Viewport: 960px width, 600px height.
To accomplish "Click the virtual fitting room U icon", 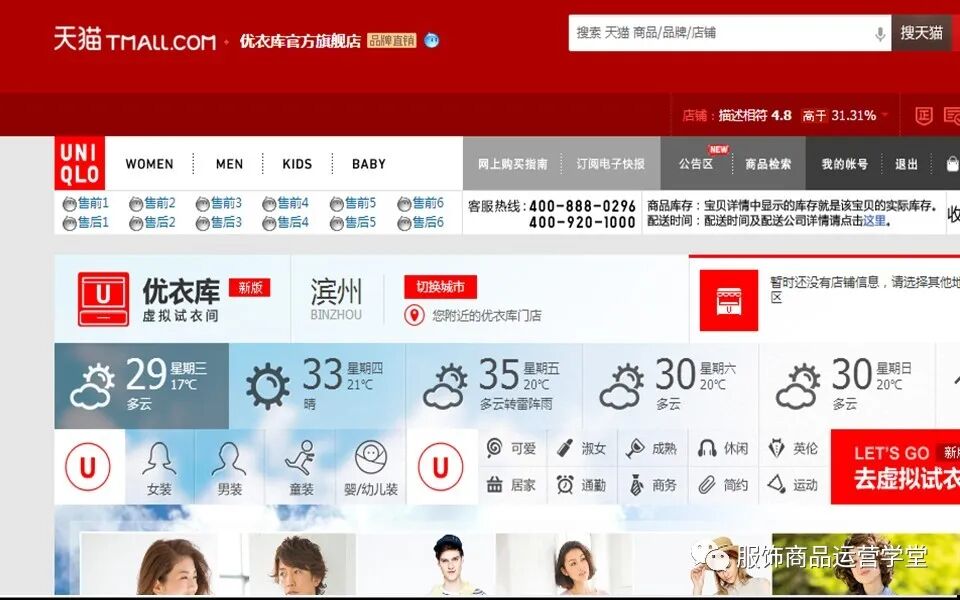I will (103, 299).
